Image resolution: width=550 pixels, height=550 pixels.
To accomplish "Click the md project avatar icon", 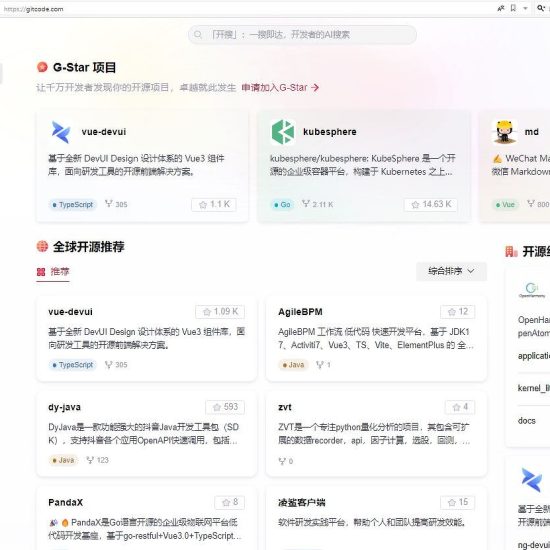I will 505,132.
